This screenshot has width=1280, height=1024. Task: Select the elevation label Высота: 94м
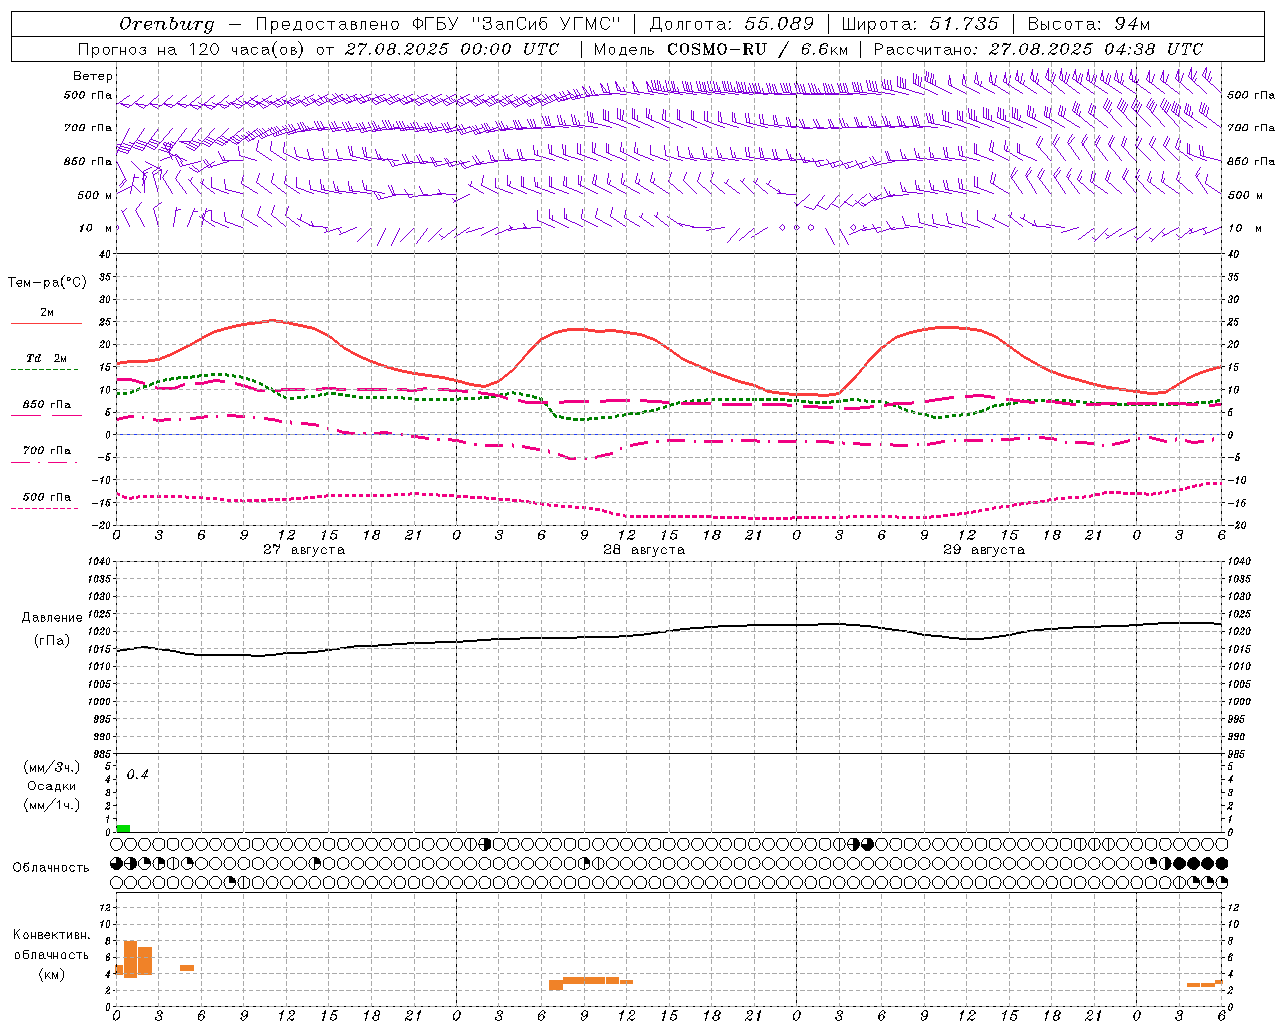(1088, 24)
